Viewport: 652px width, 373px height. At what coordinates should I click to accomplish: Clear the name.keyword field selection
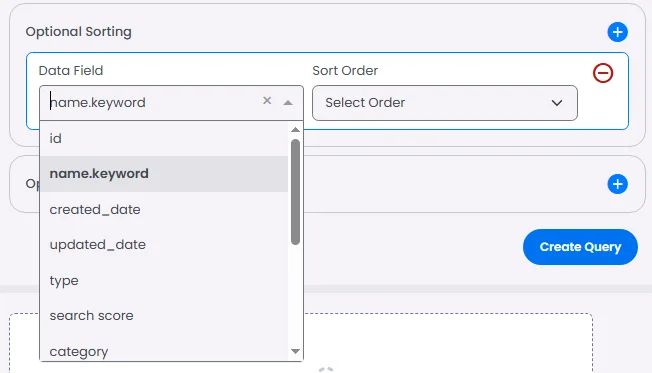click(267, 100)
